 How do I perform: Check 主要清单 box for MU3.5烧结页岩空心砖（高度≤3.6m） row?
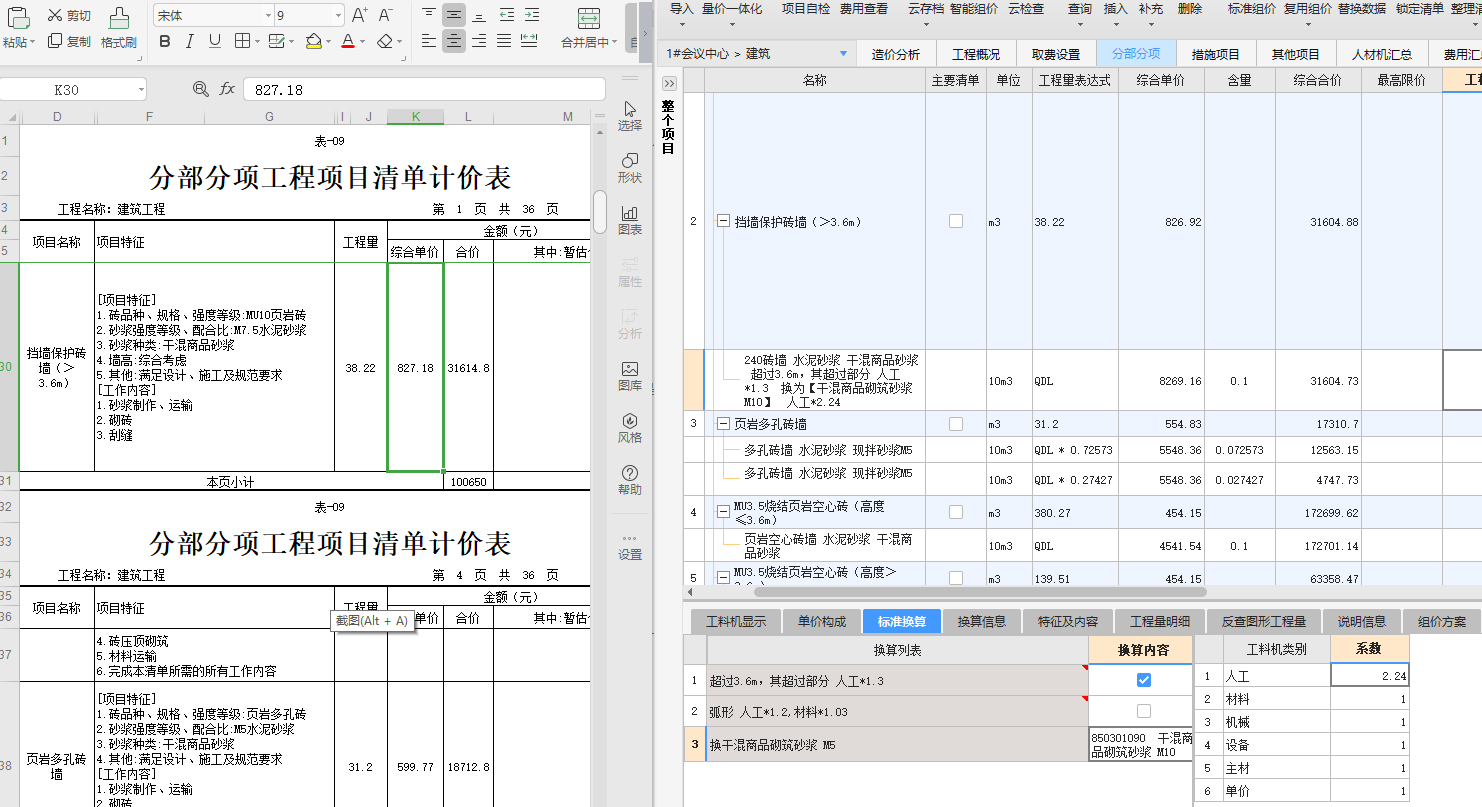pyautogui.click(x=955, y=512)
